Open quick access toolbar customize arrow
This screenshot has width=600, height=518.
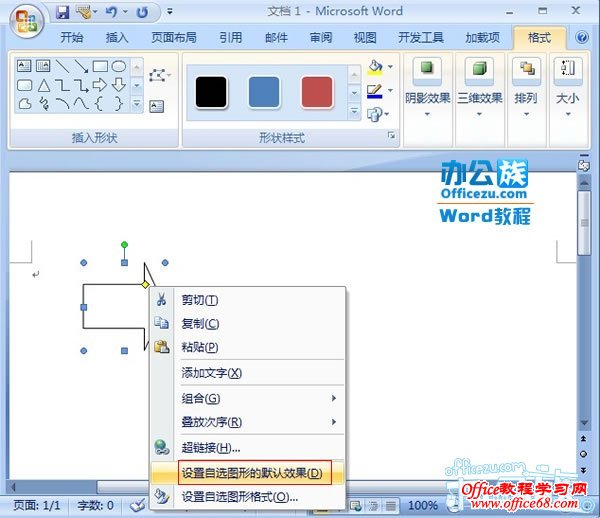[170, 12]
